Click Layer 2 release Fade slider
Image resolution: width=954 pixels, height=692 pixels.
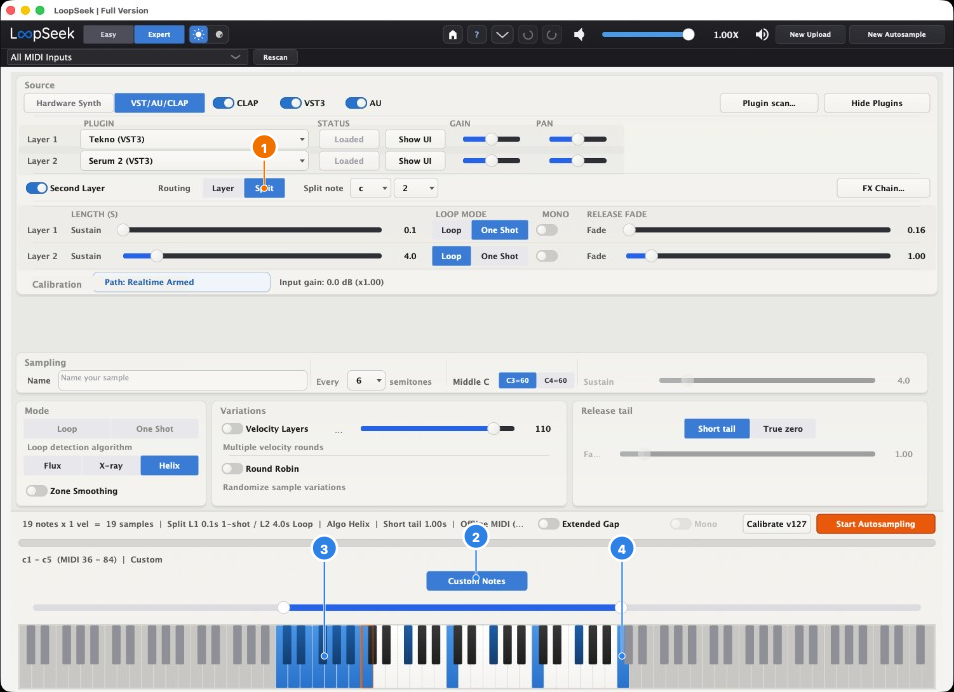click(757, 256)
